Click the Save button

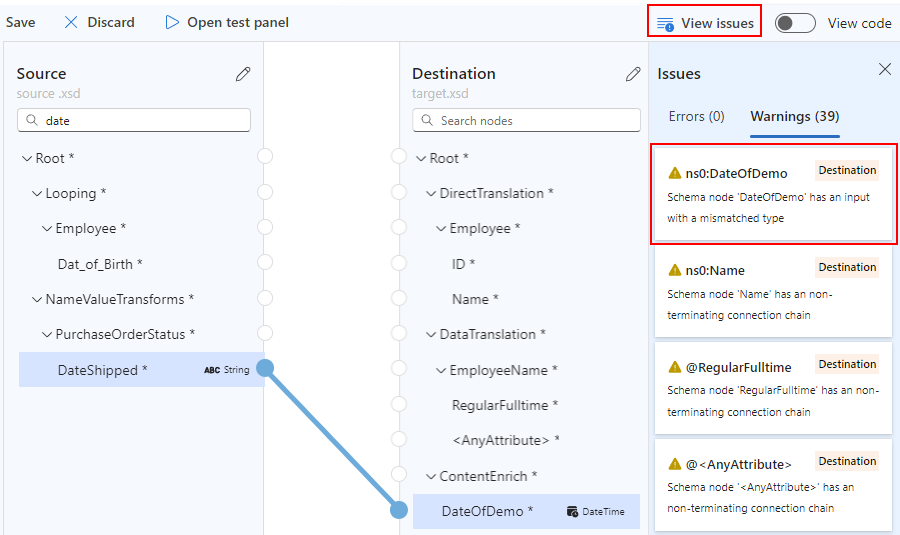pos(21,22)
